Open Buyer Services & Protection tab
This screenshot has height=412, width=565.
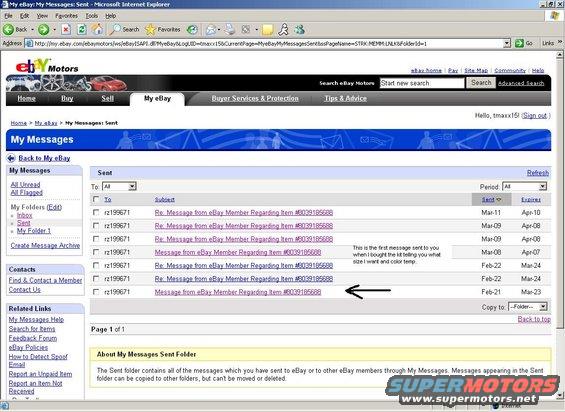pos(255,98)
